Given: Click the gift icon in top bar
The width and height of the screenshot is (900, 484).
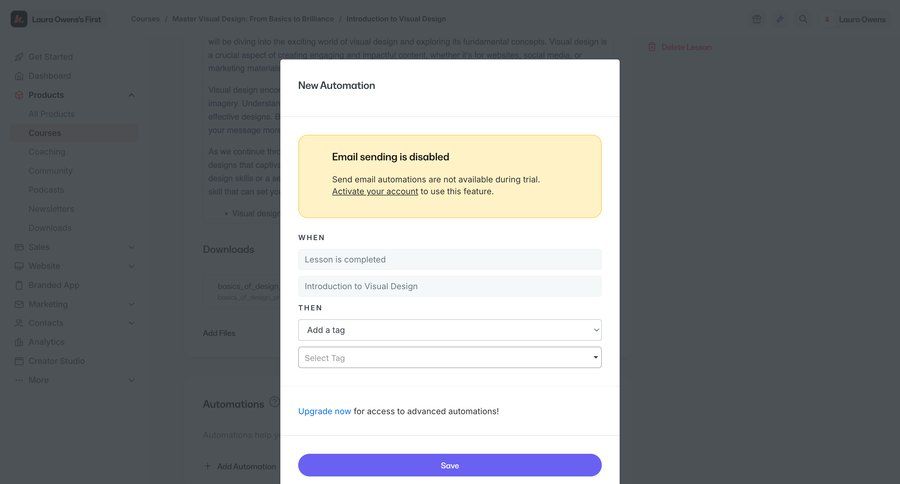Looking at the screenshot, I should point(757,19).
